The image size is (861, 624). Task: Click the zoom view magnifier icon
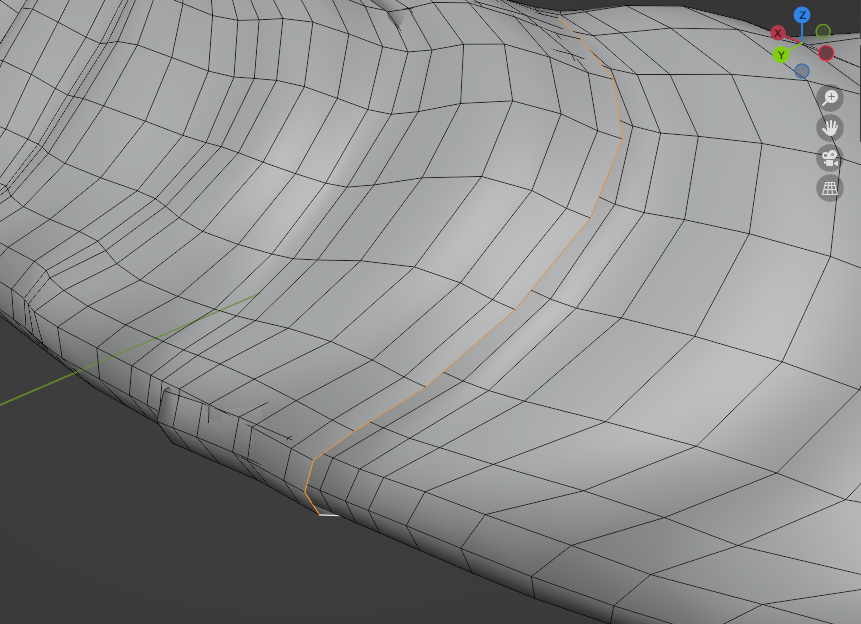pos(830,98)
